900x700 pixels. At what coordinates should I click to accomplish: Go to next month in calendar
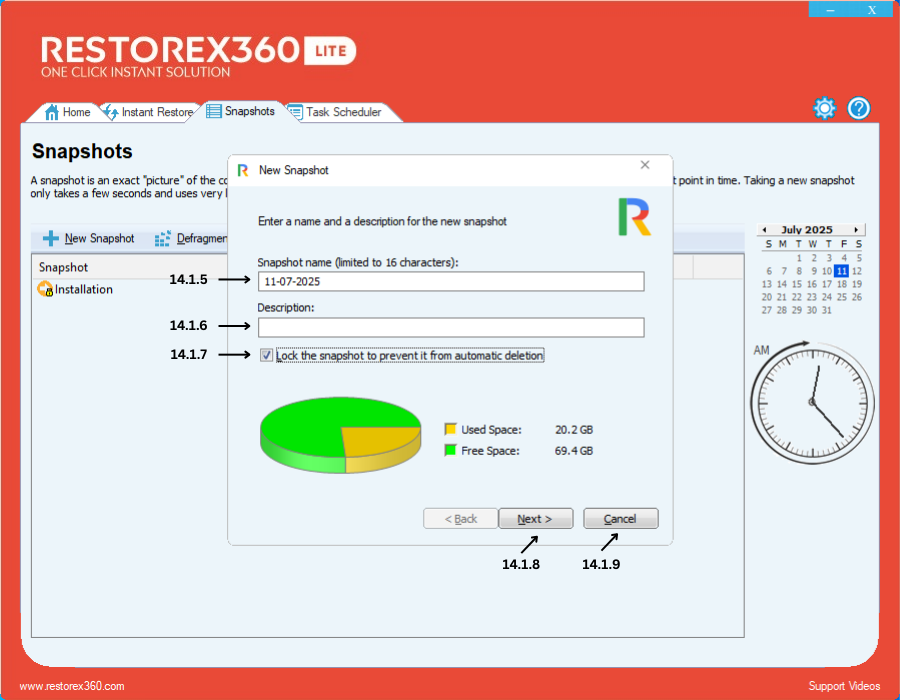pyautogui.click(x=856, y=230)
